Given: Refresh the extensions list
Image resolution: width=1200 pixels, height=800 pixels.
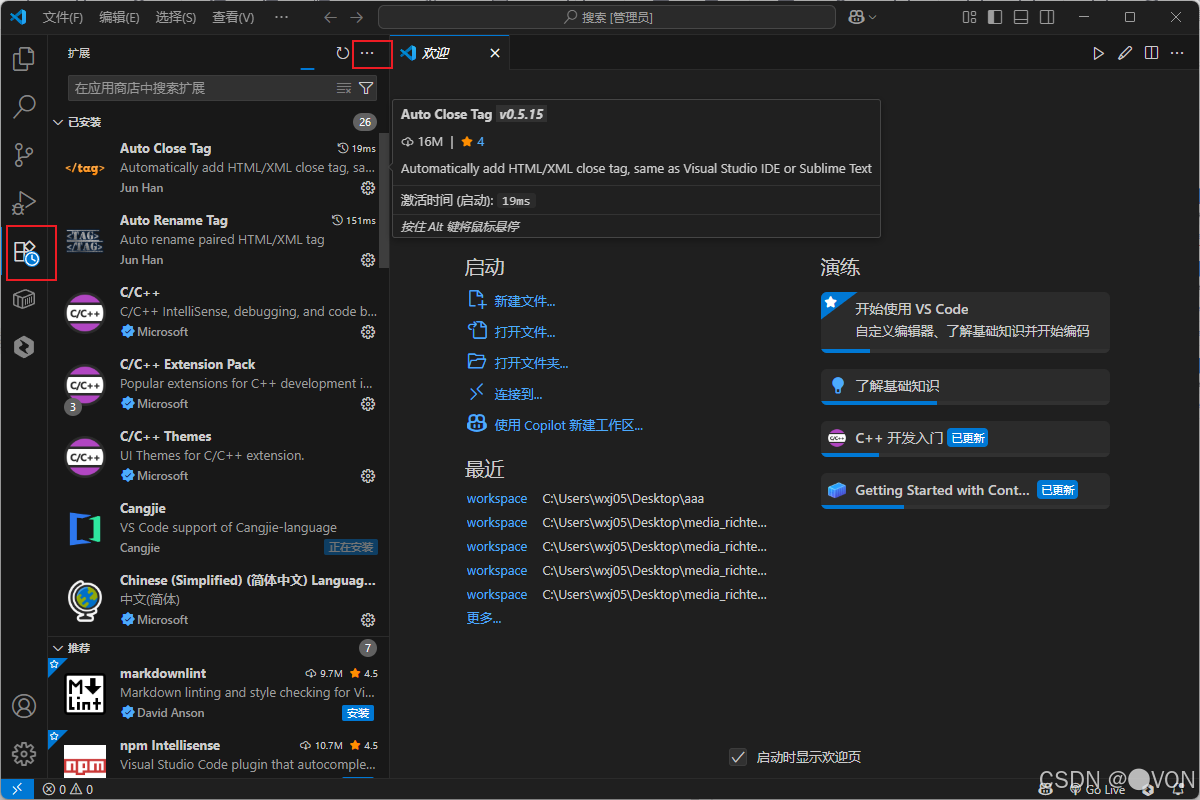Looking at the screenshot, I should point(343,53).
